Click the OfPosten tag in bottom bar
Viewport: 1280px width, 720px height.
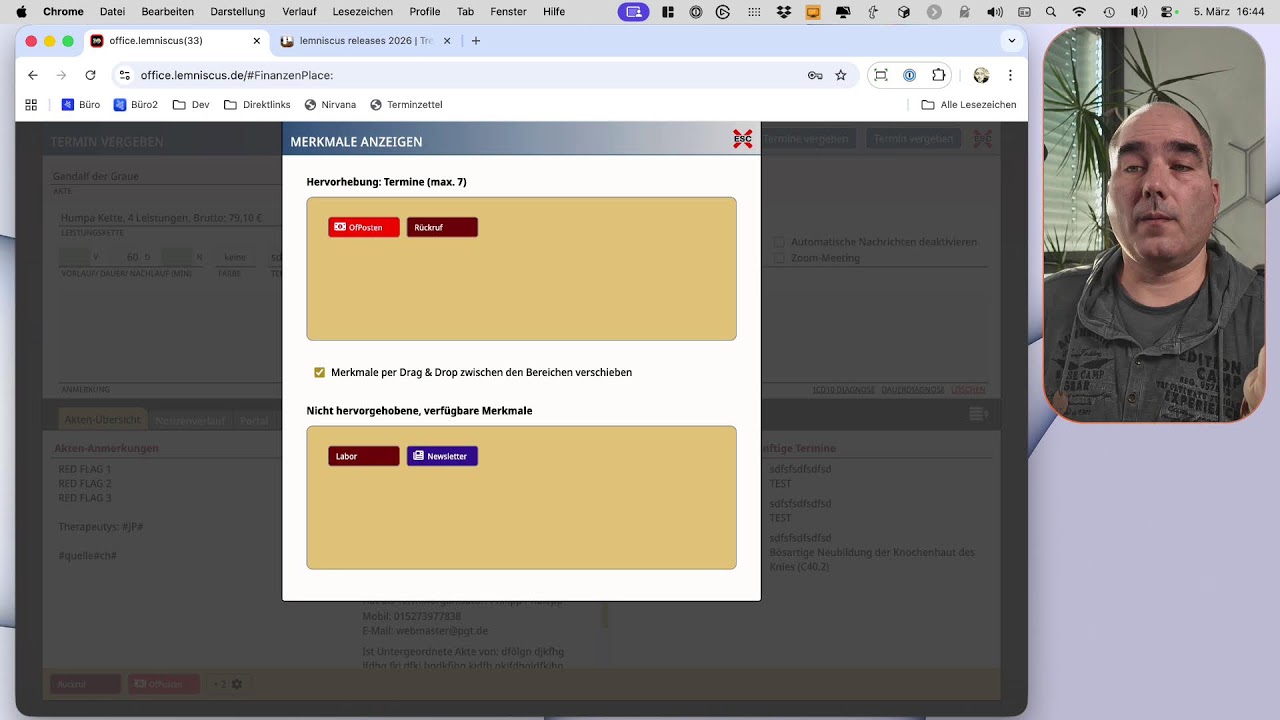pos(164,684)
